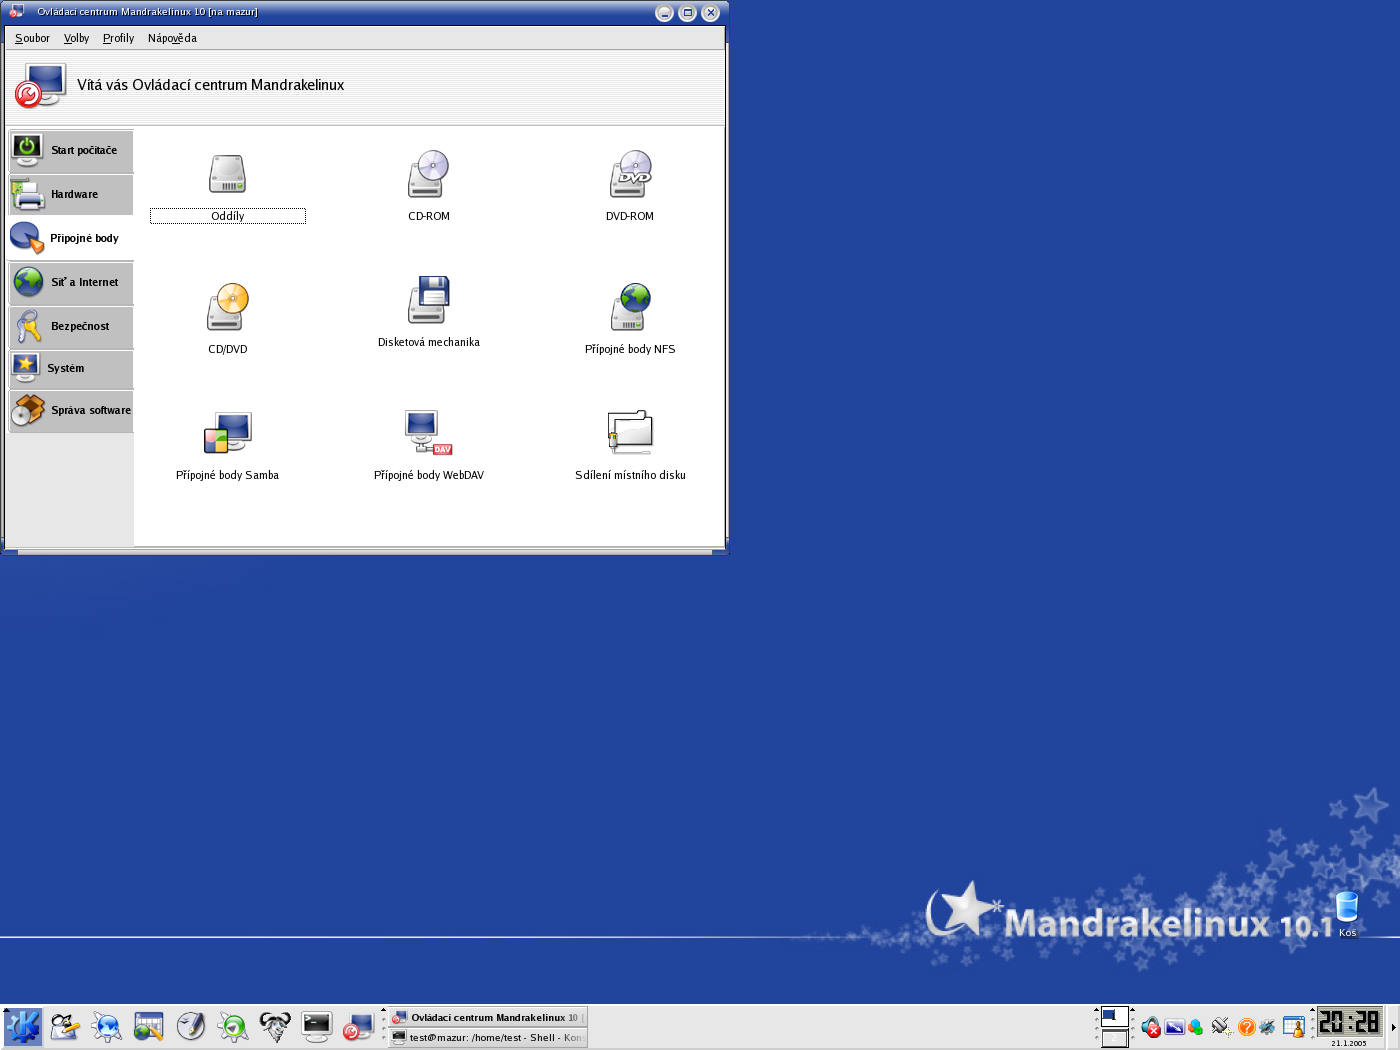Open Sdílení místního disku icon
Screen dimensions: 1400x1050
[x=630, y=433]
